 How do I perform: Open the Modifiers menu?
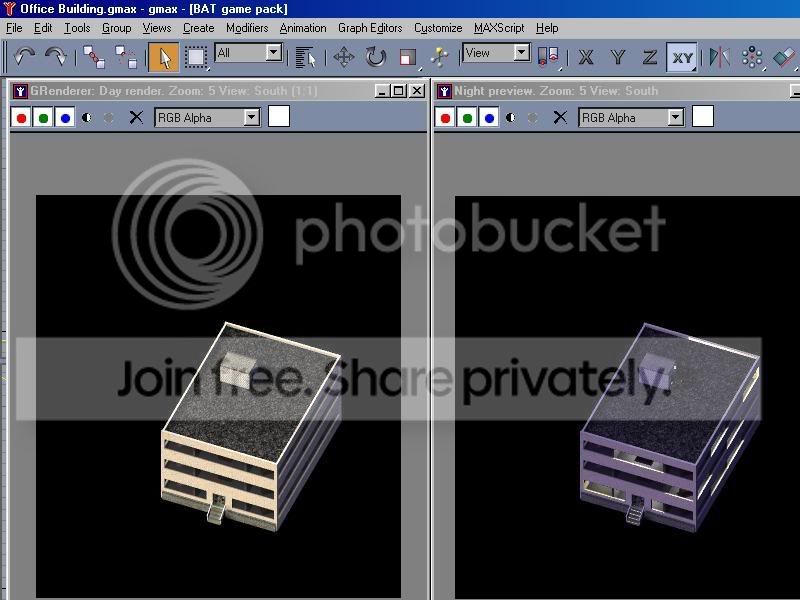click(247, 28)
